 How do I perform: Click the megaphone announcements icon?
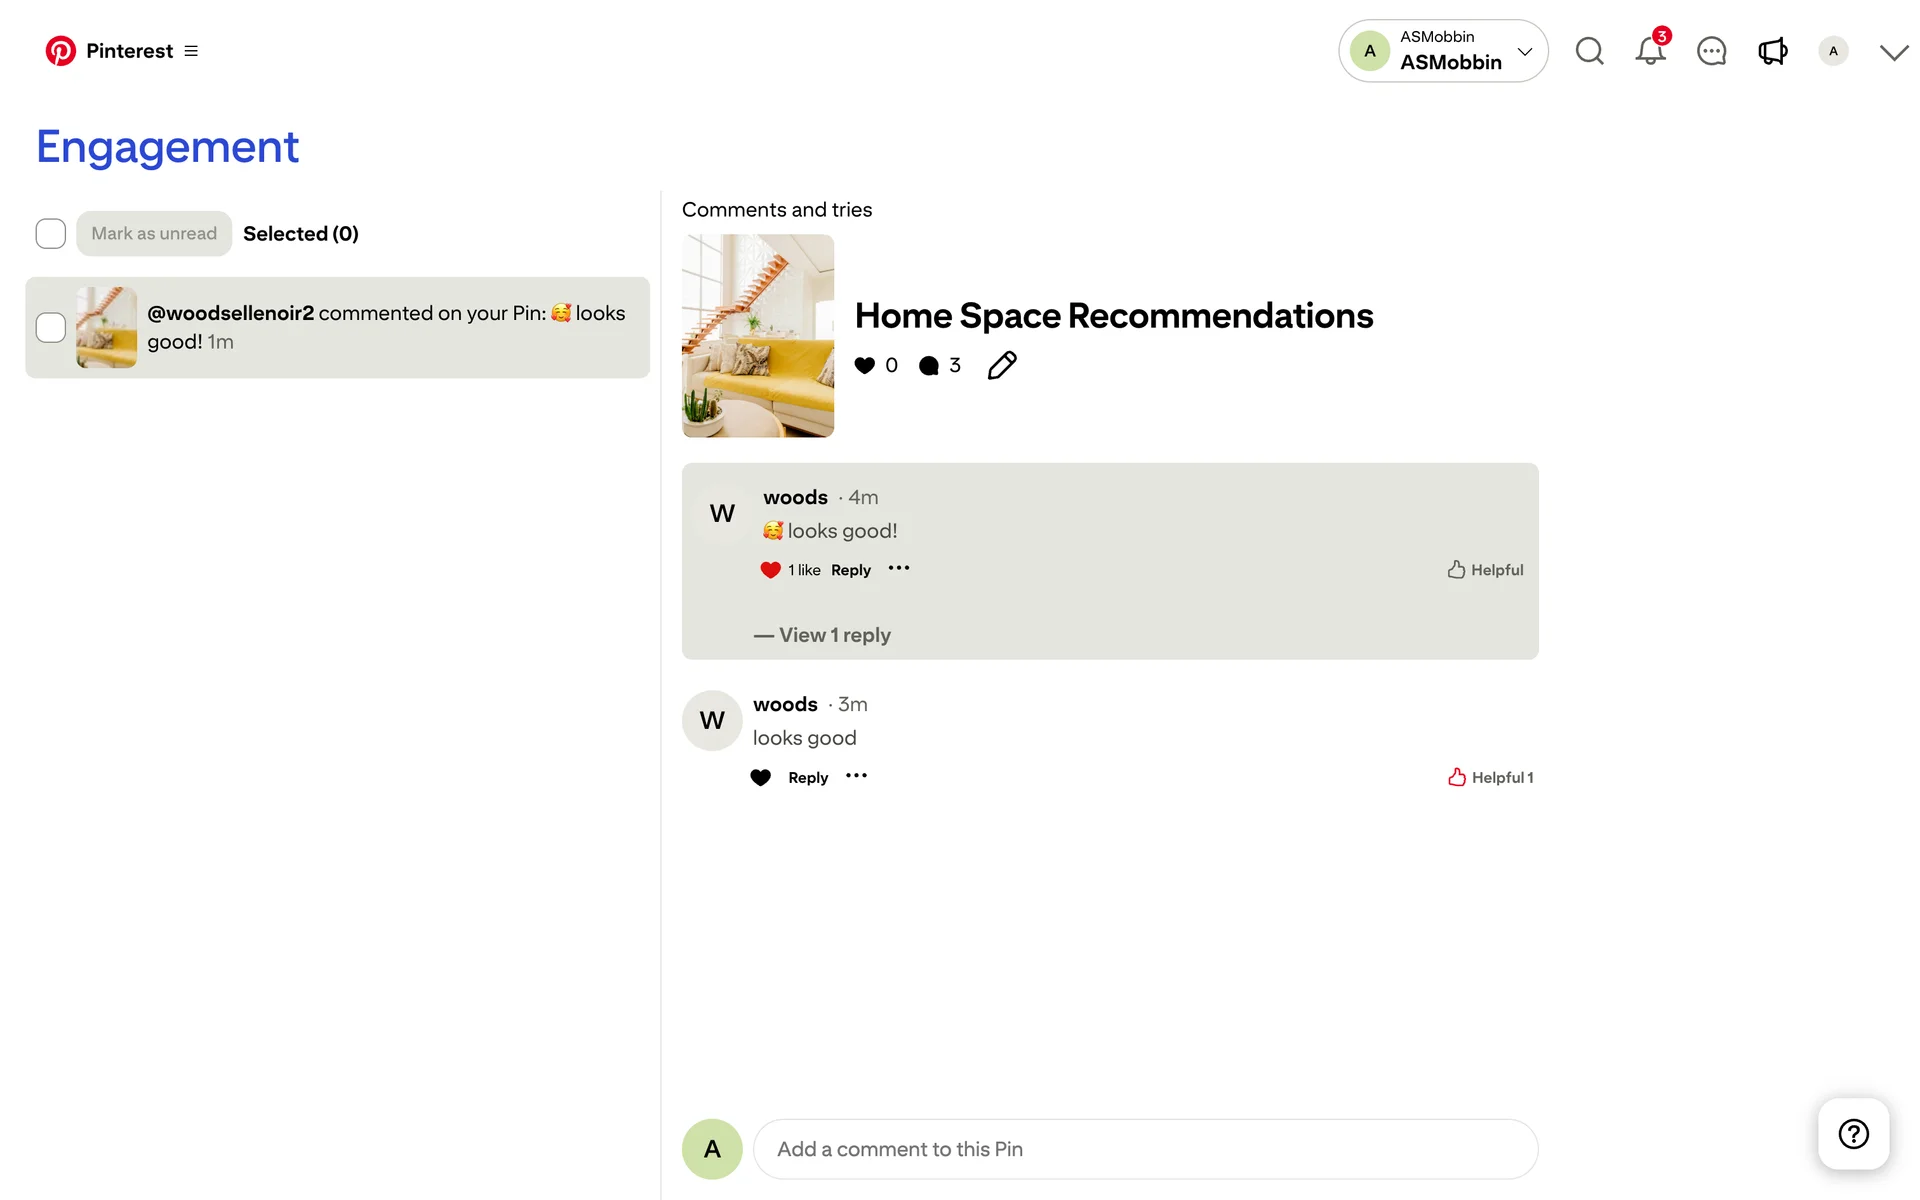coord(1772,51)
